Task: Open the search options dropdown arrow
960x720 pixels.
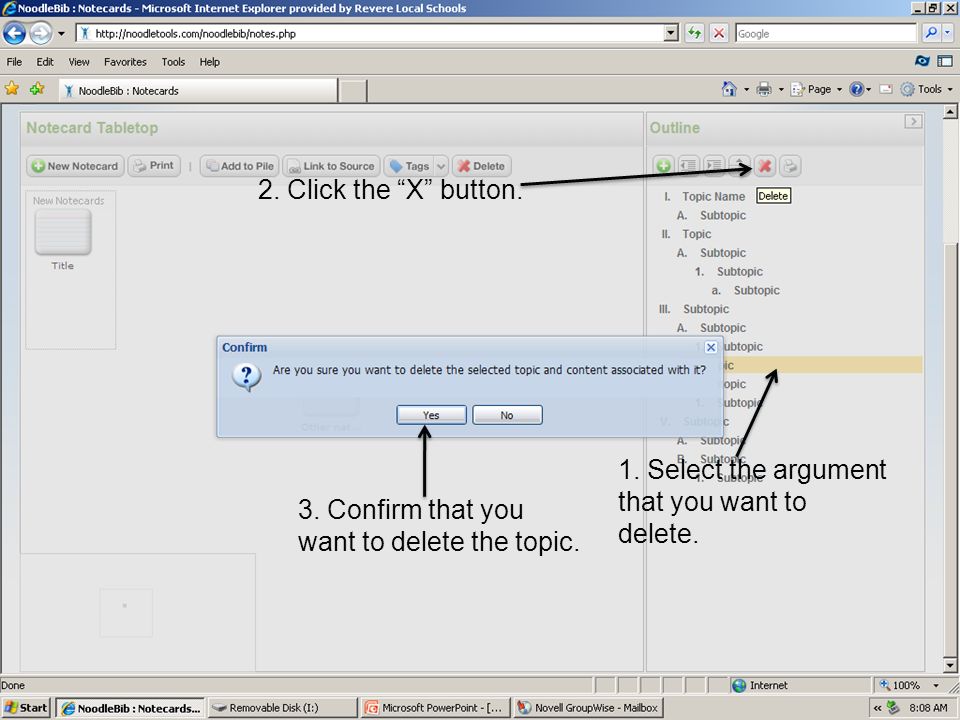Action: (947, 33)
